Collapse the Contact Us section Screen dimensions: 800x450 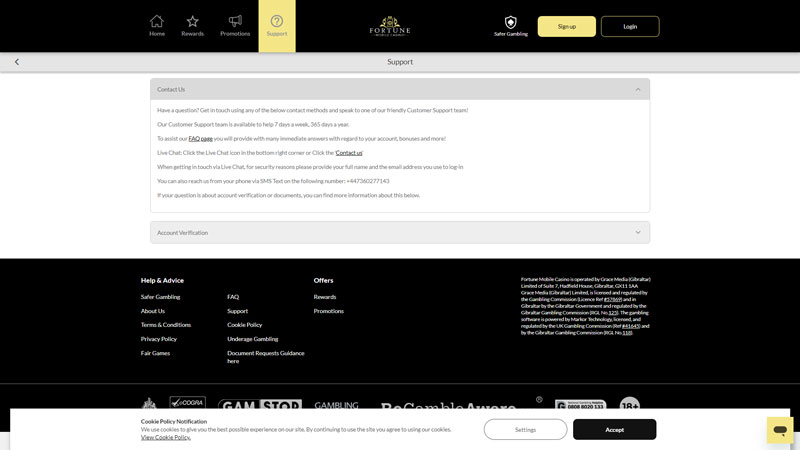coord(400,89)
